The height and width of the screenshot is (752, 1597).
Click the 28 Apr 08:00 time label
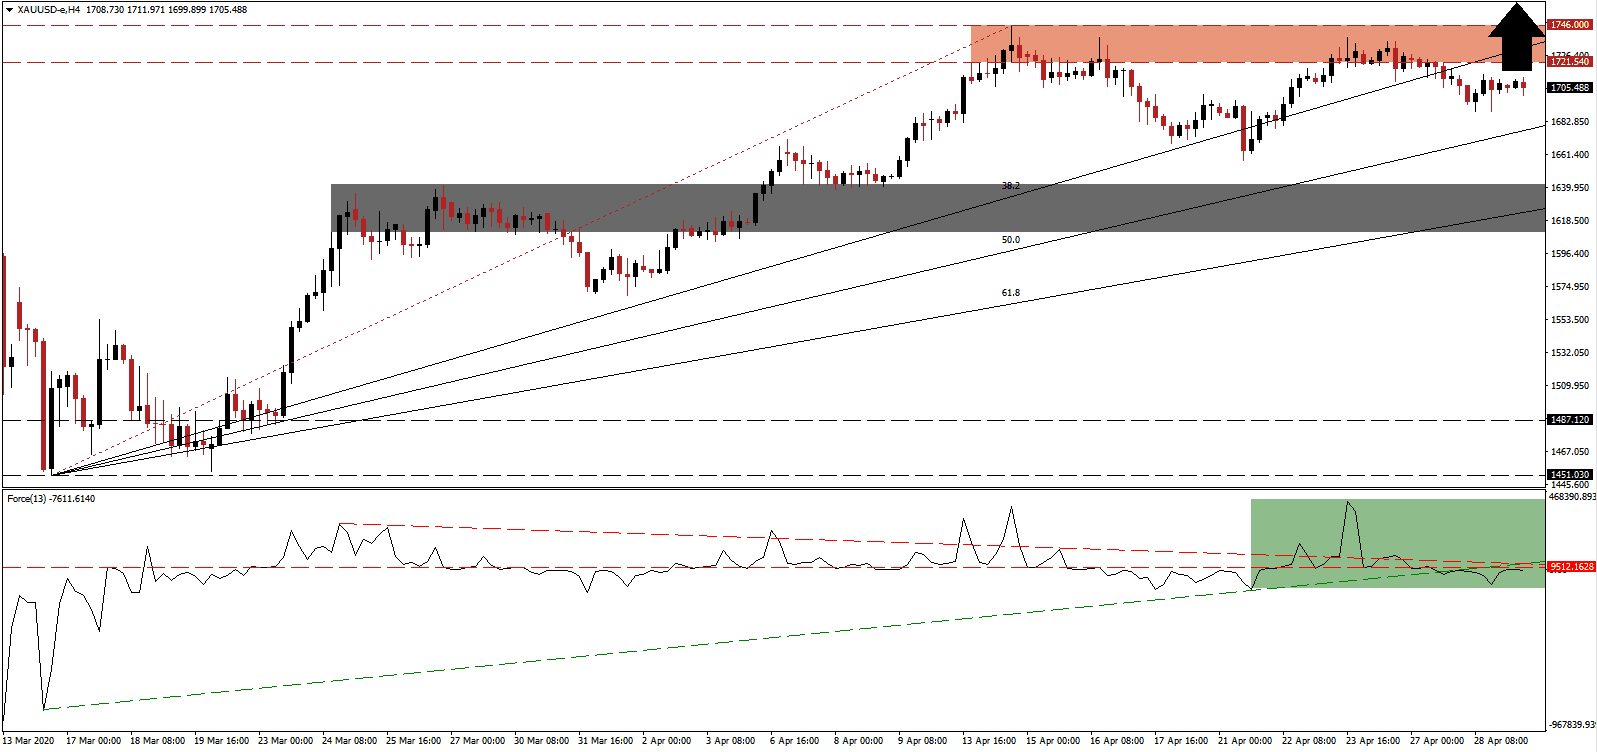click(x=1502, y=741)
